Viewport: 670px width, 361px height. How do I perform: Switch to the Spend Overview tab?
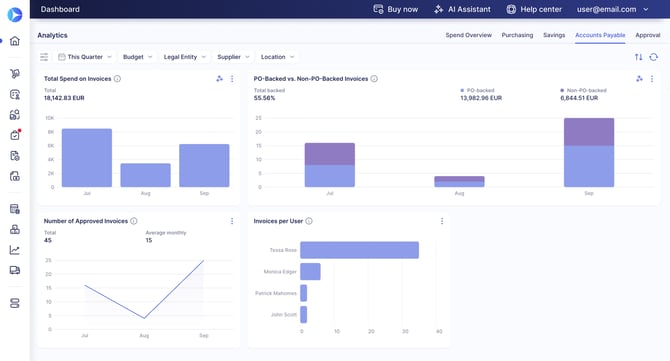(x=468, y=35)
